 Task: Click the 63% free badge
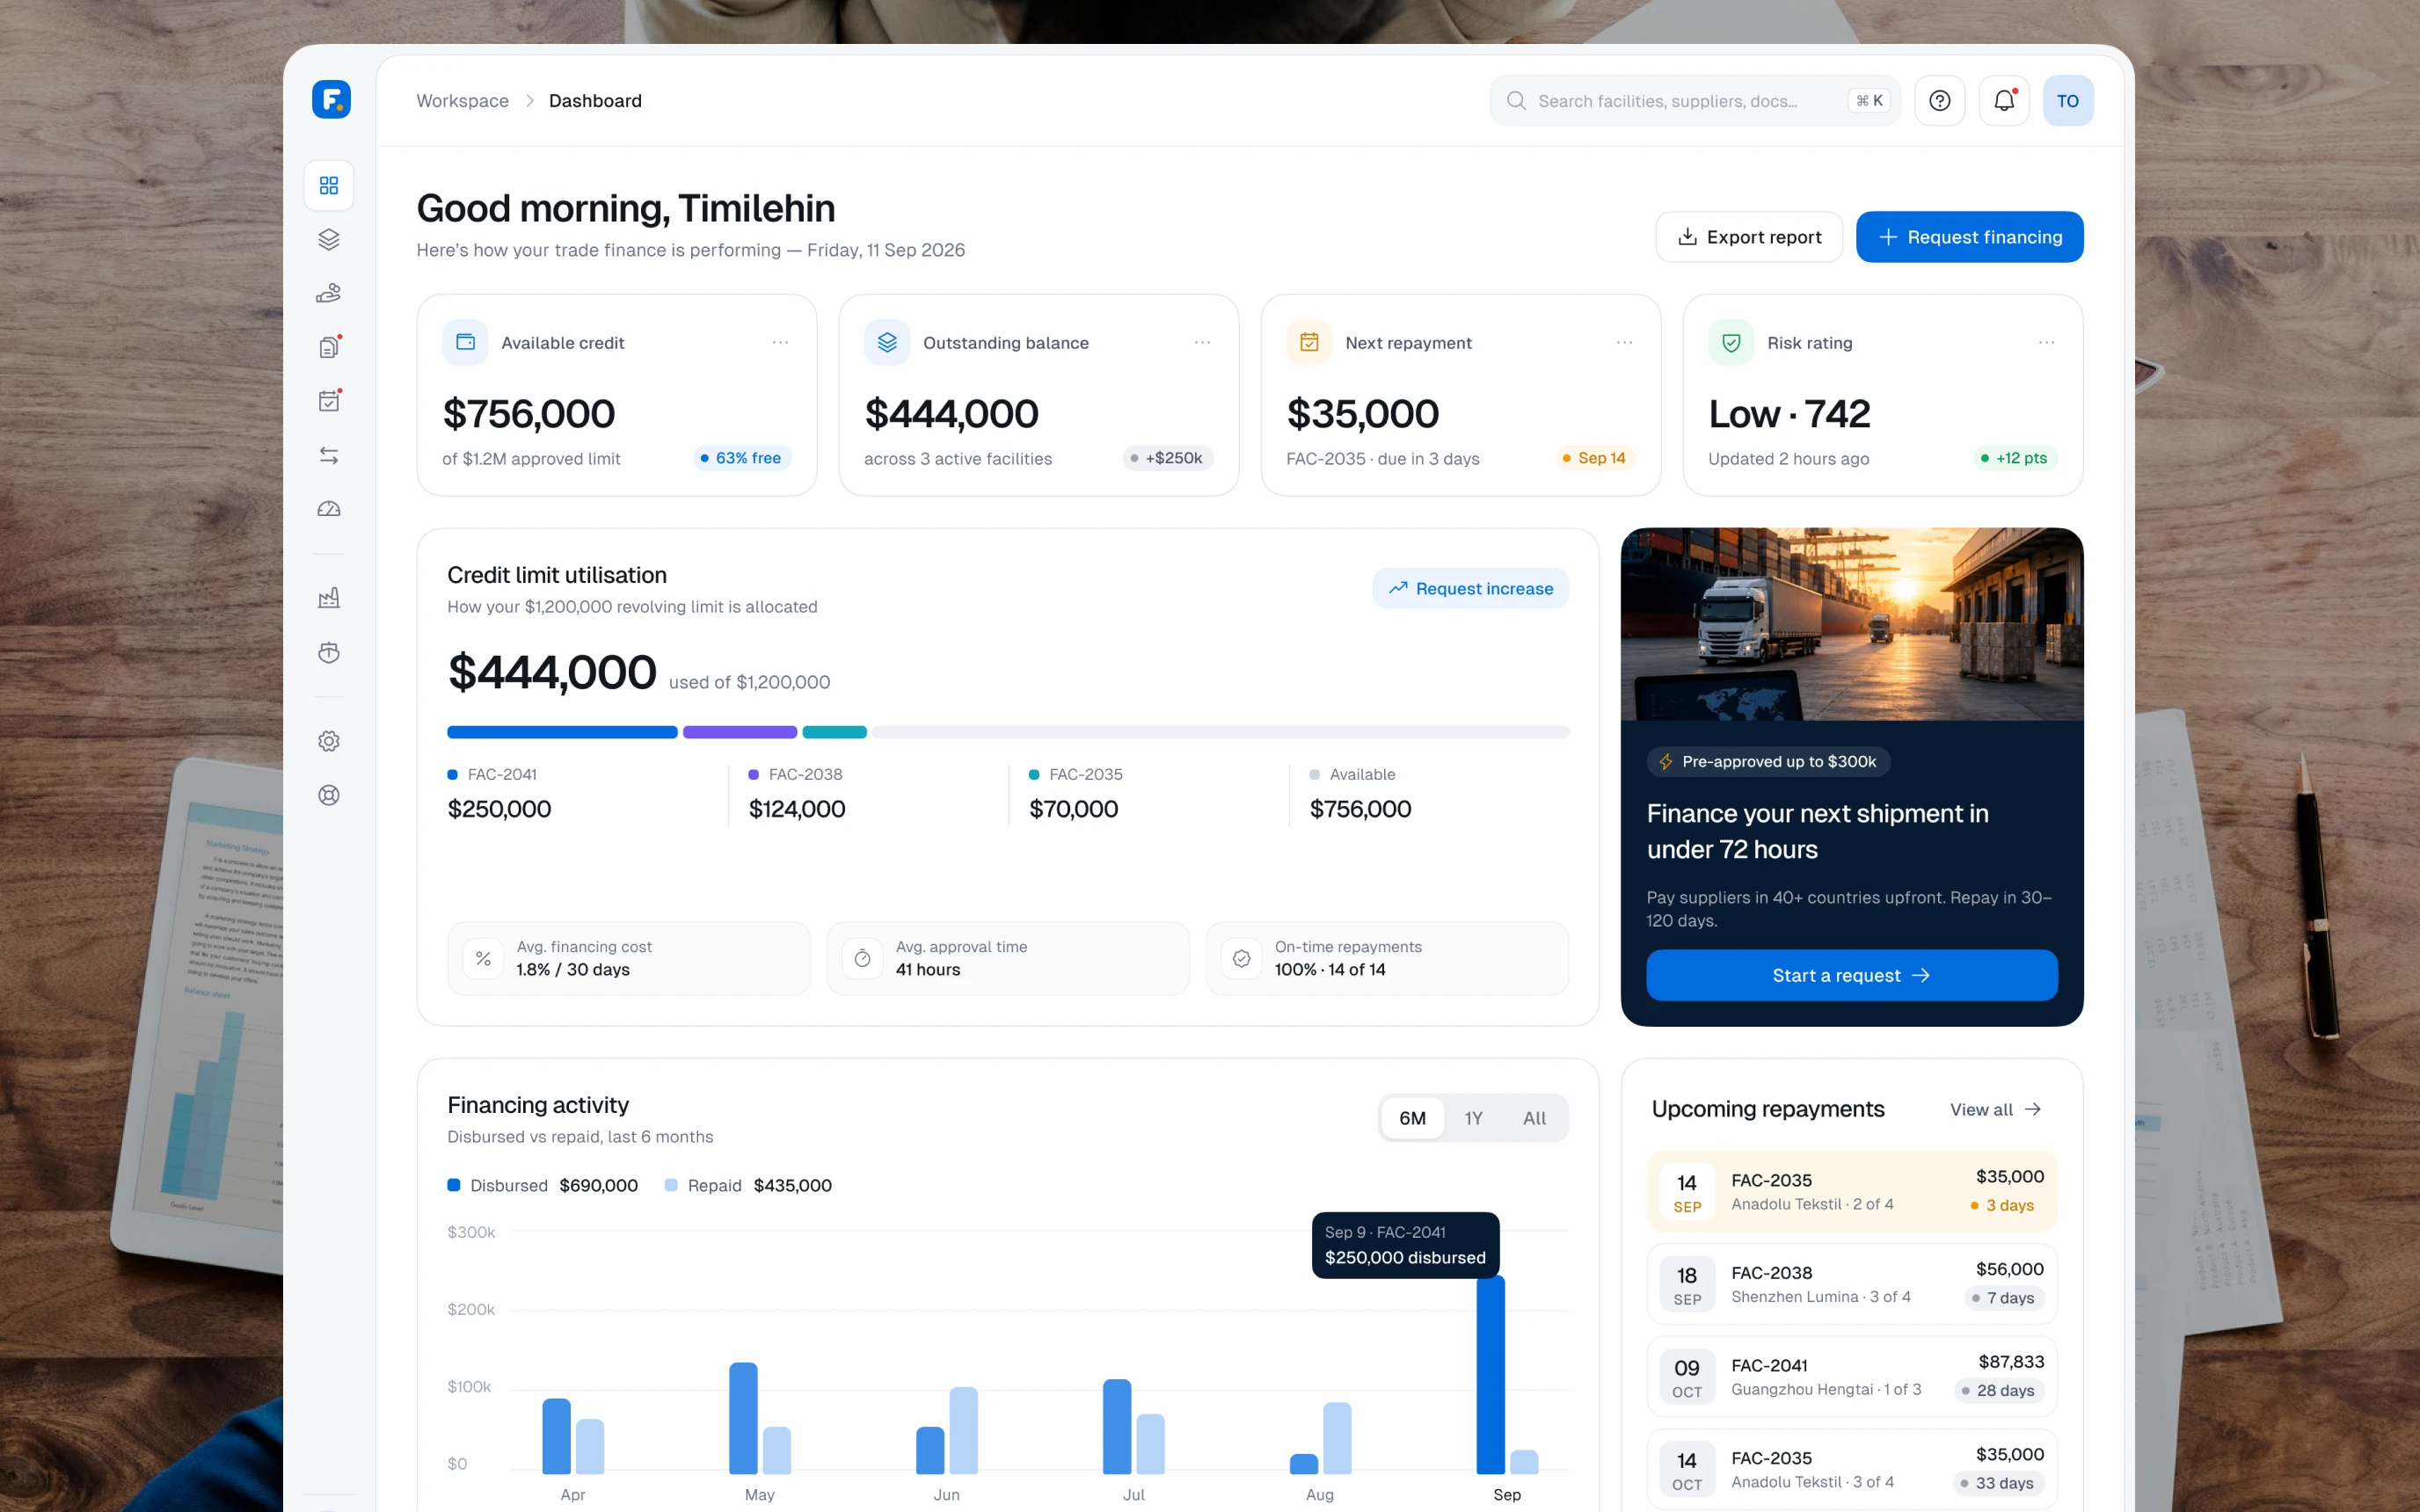click(742, 458)
